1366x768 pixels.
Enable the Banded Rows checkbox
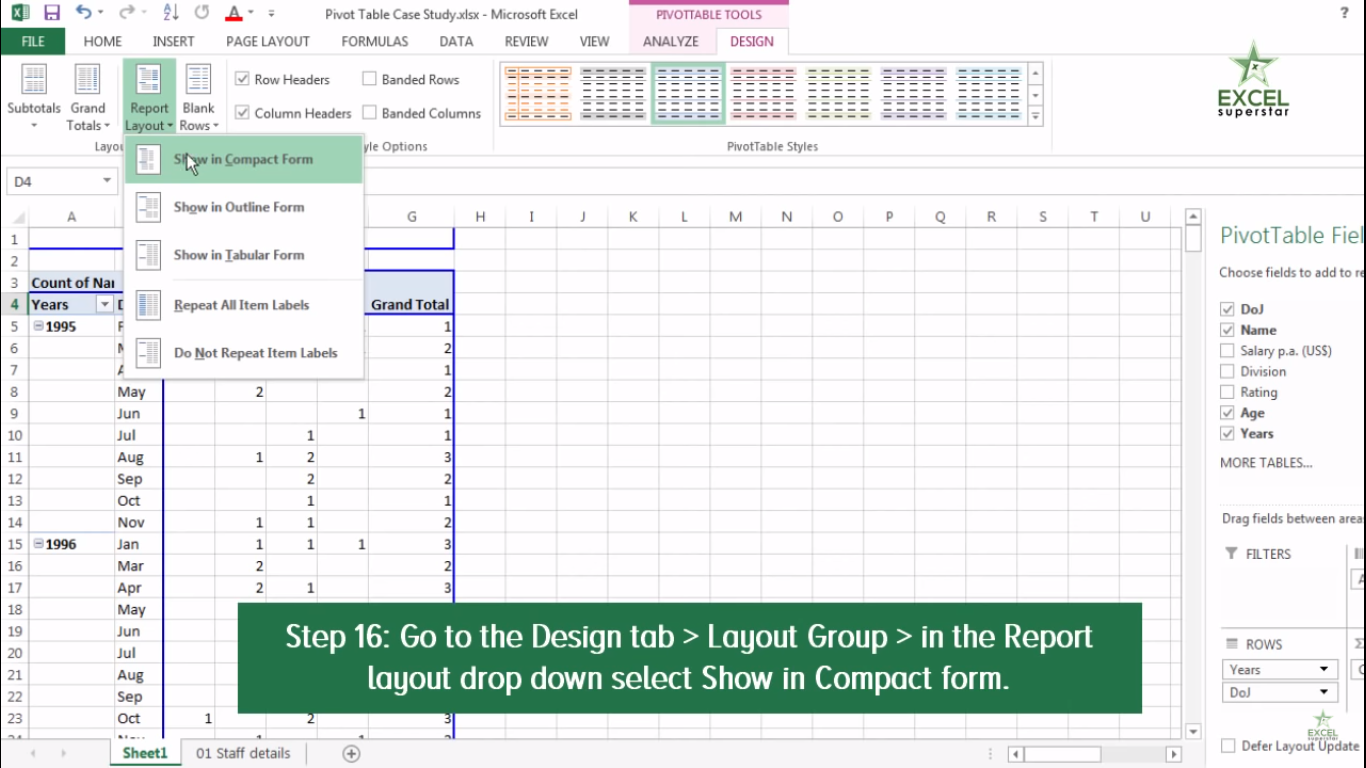(369, 79)
